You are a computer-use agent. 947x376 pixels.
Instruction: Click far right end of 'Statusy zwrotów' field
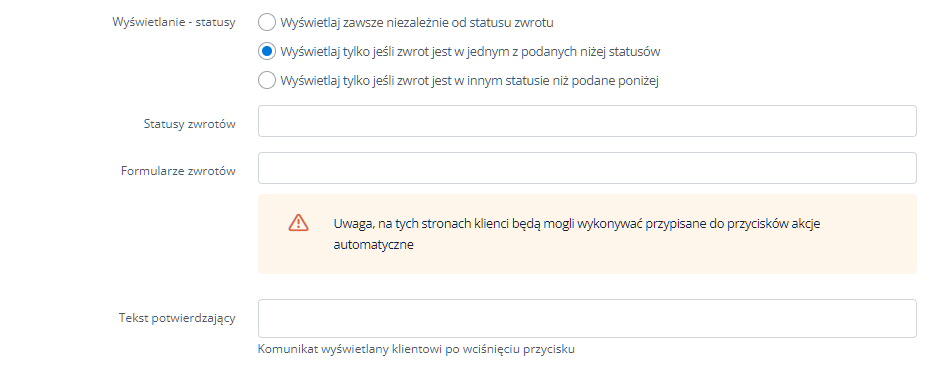click(903, 121)
